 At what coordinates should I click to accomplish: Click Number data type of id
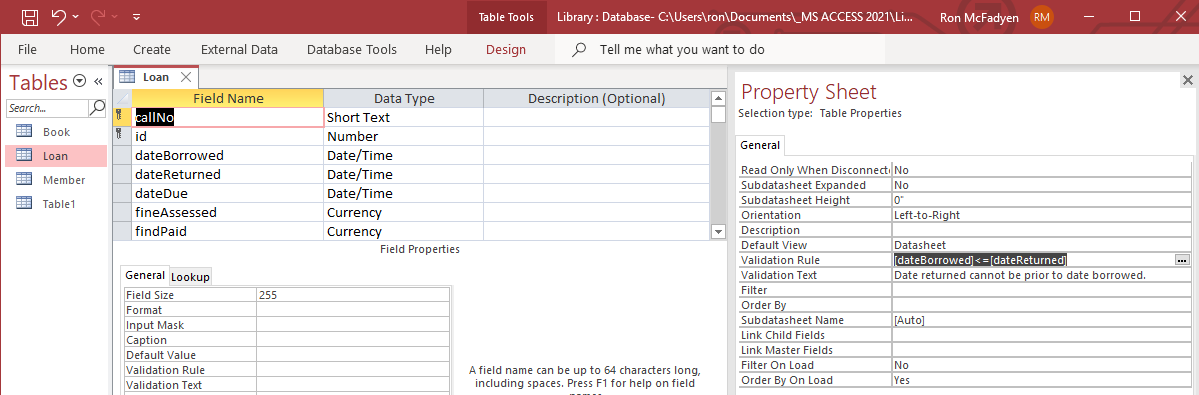coord(404,137)
